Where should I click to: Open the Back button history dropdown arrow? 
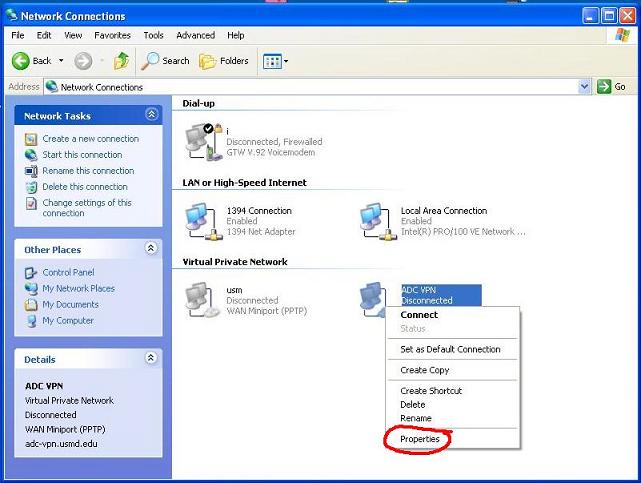coord(61,61)
